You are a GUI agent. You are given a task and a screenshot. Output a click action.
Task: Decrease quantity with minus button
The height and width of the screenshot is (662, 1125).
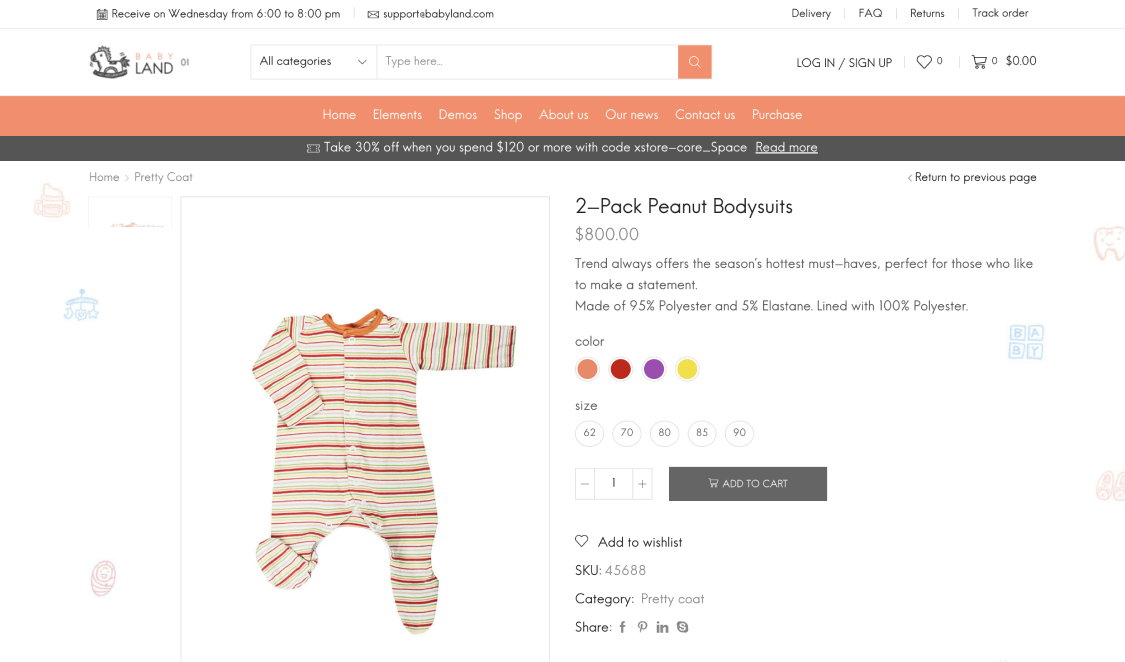point(585,484)
